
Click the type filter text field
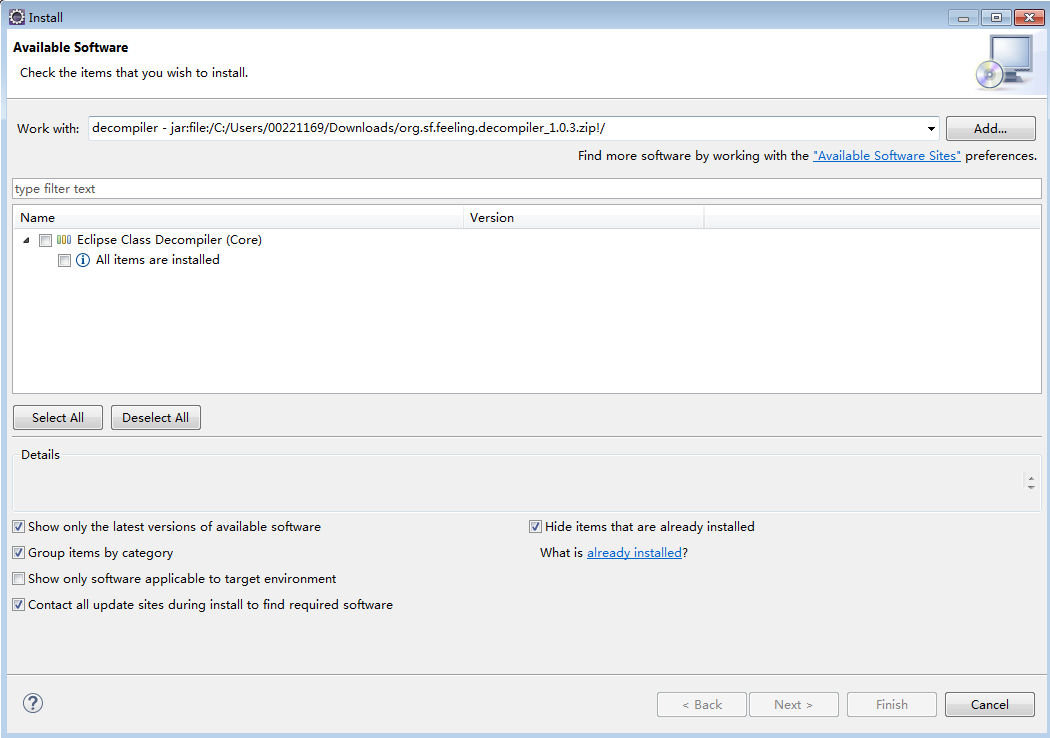(526, 189)
